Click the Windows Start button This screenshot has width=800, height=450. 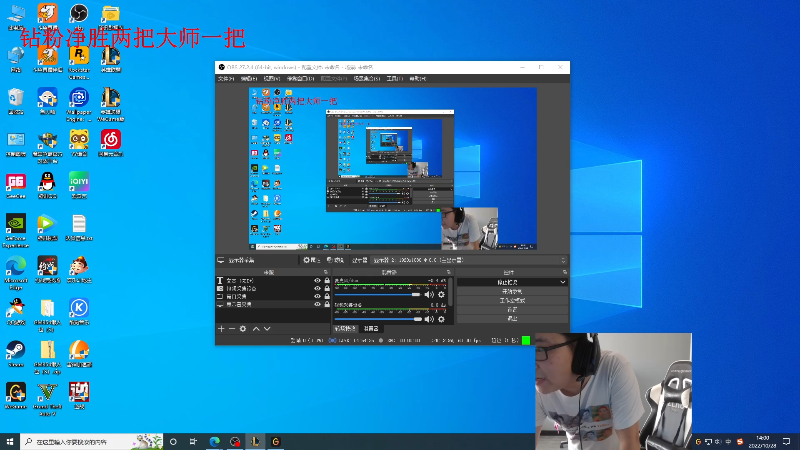tap(10, 441)
